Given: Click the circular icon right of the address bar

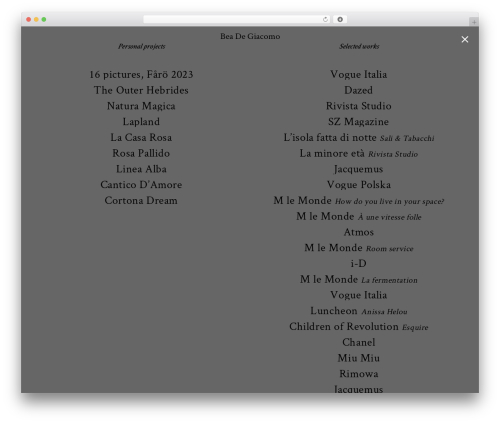Looking at the screenshot, I should click(x=340, y=20).
